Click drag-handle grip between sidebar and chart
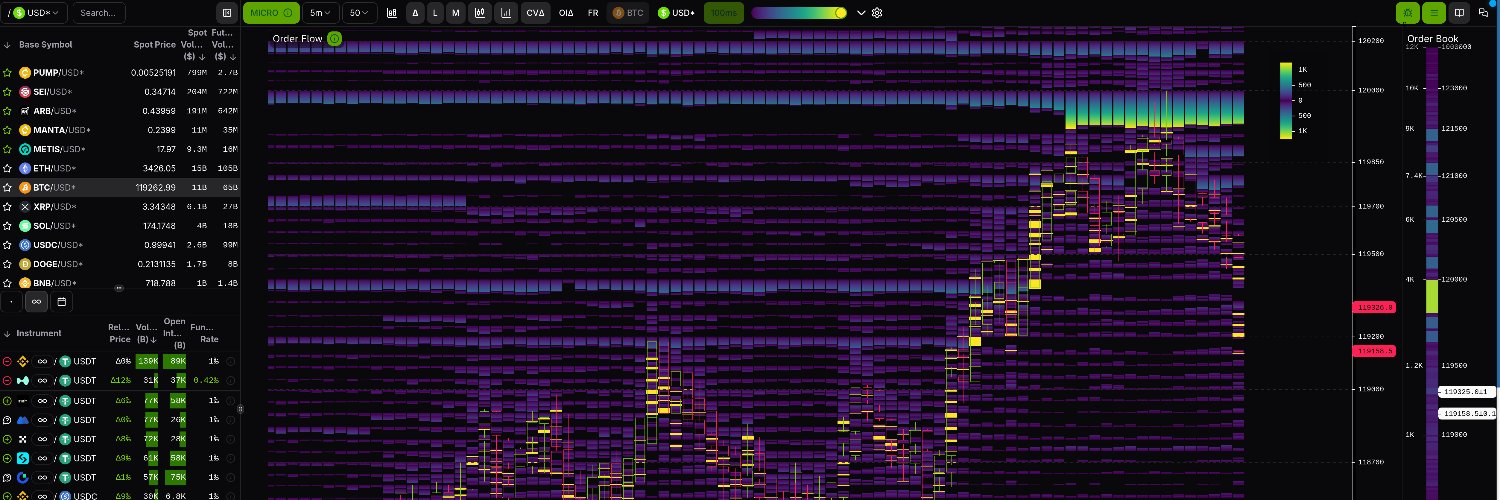Image resolution: width=1500 pixels, height=500 pixels. 239,409
